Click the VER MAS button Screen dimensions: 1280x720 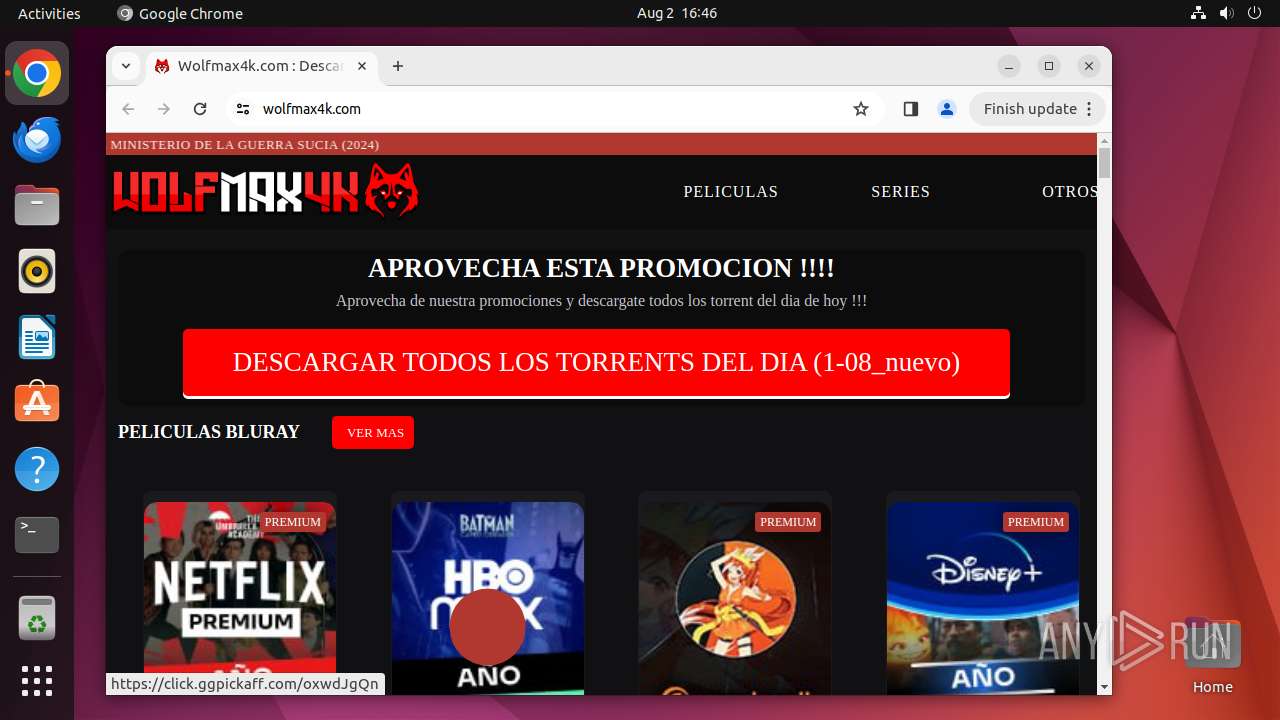373,432
